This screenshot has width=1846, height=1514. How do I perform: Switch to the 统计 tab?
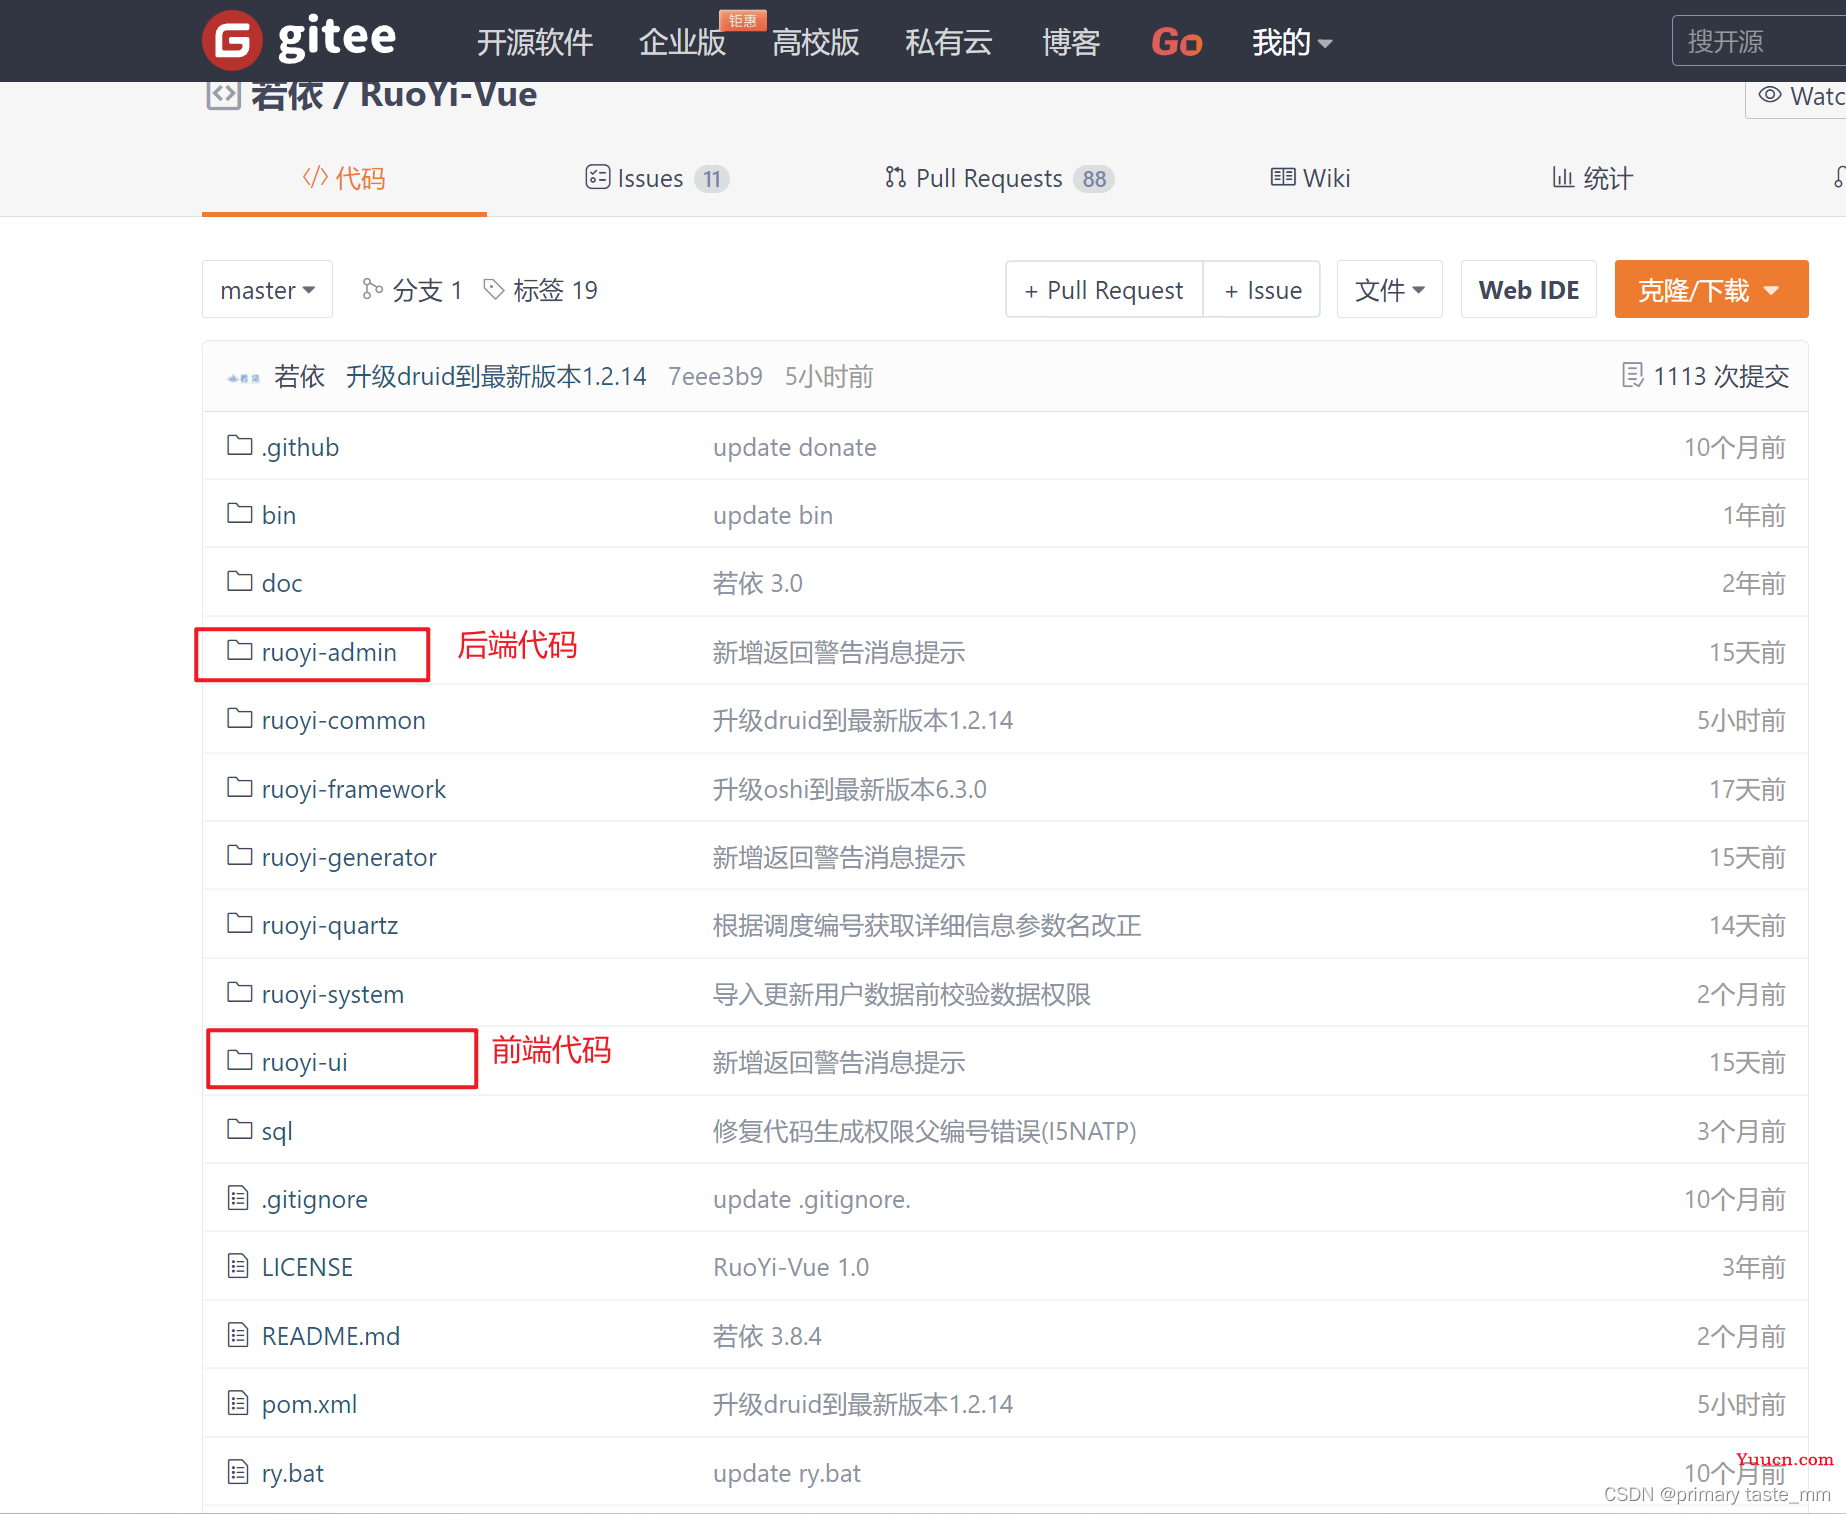(x=1592, y=178)
